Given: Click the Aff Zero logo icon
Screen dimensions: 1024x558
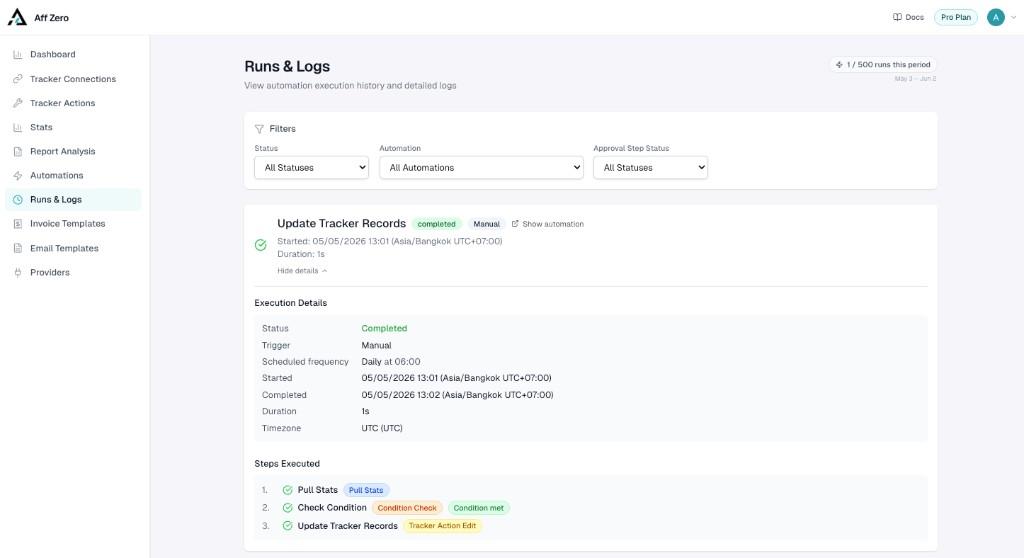Looking at the screenshot, I should [x=17, y=17].
